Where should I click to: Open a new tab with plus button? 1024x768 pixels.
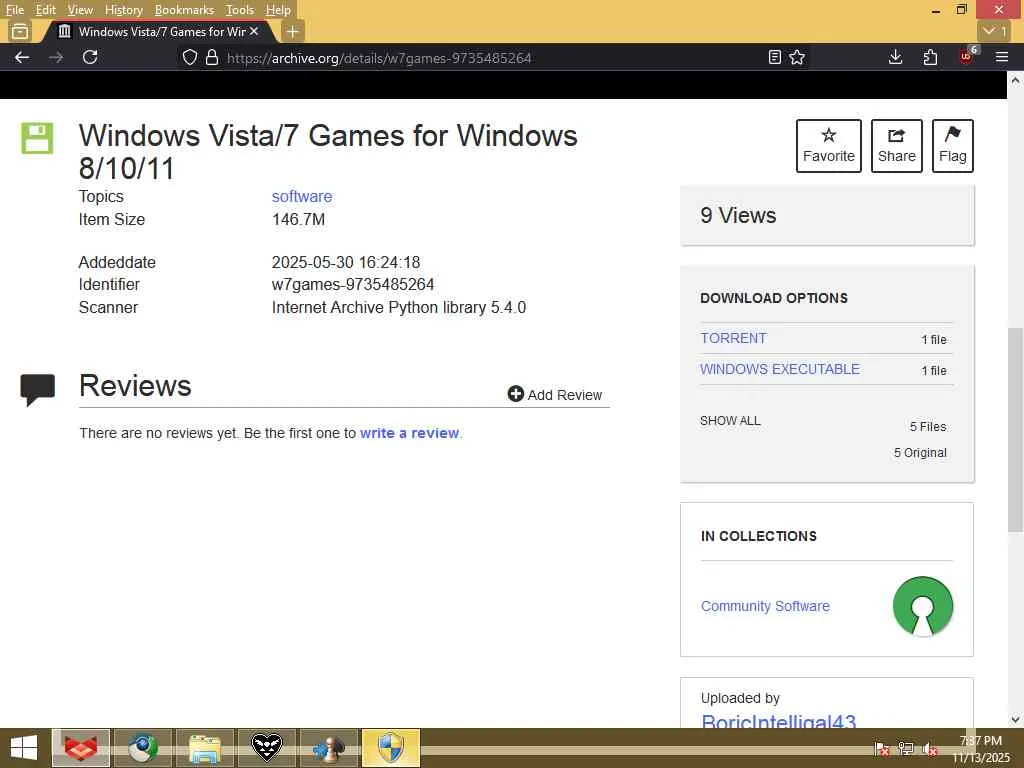tap(293, 31)
